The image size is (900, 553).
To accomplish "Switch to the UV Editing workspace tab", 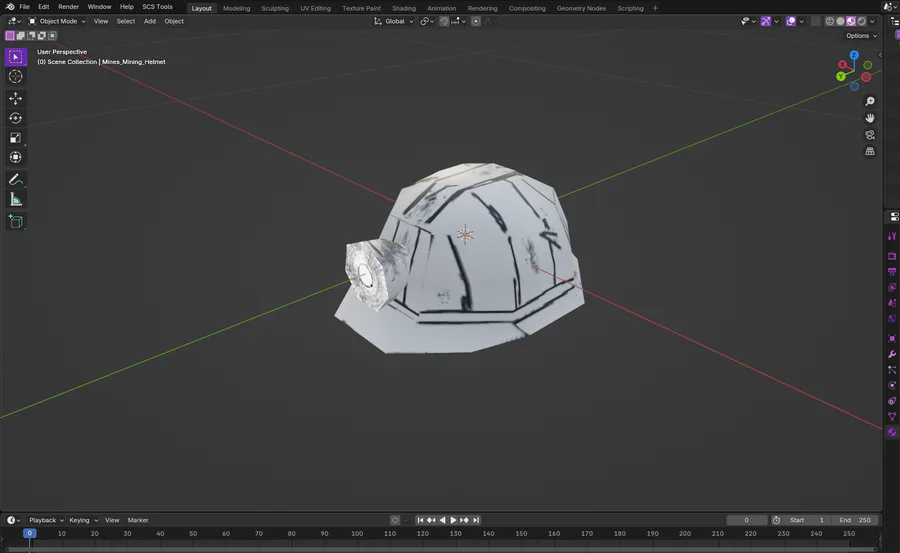I will [315, 8].
